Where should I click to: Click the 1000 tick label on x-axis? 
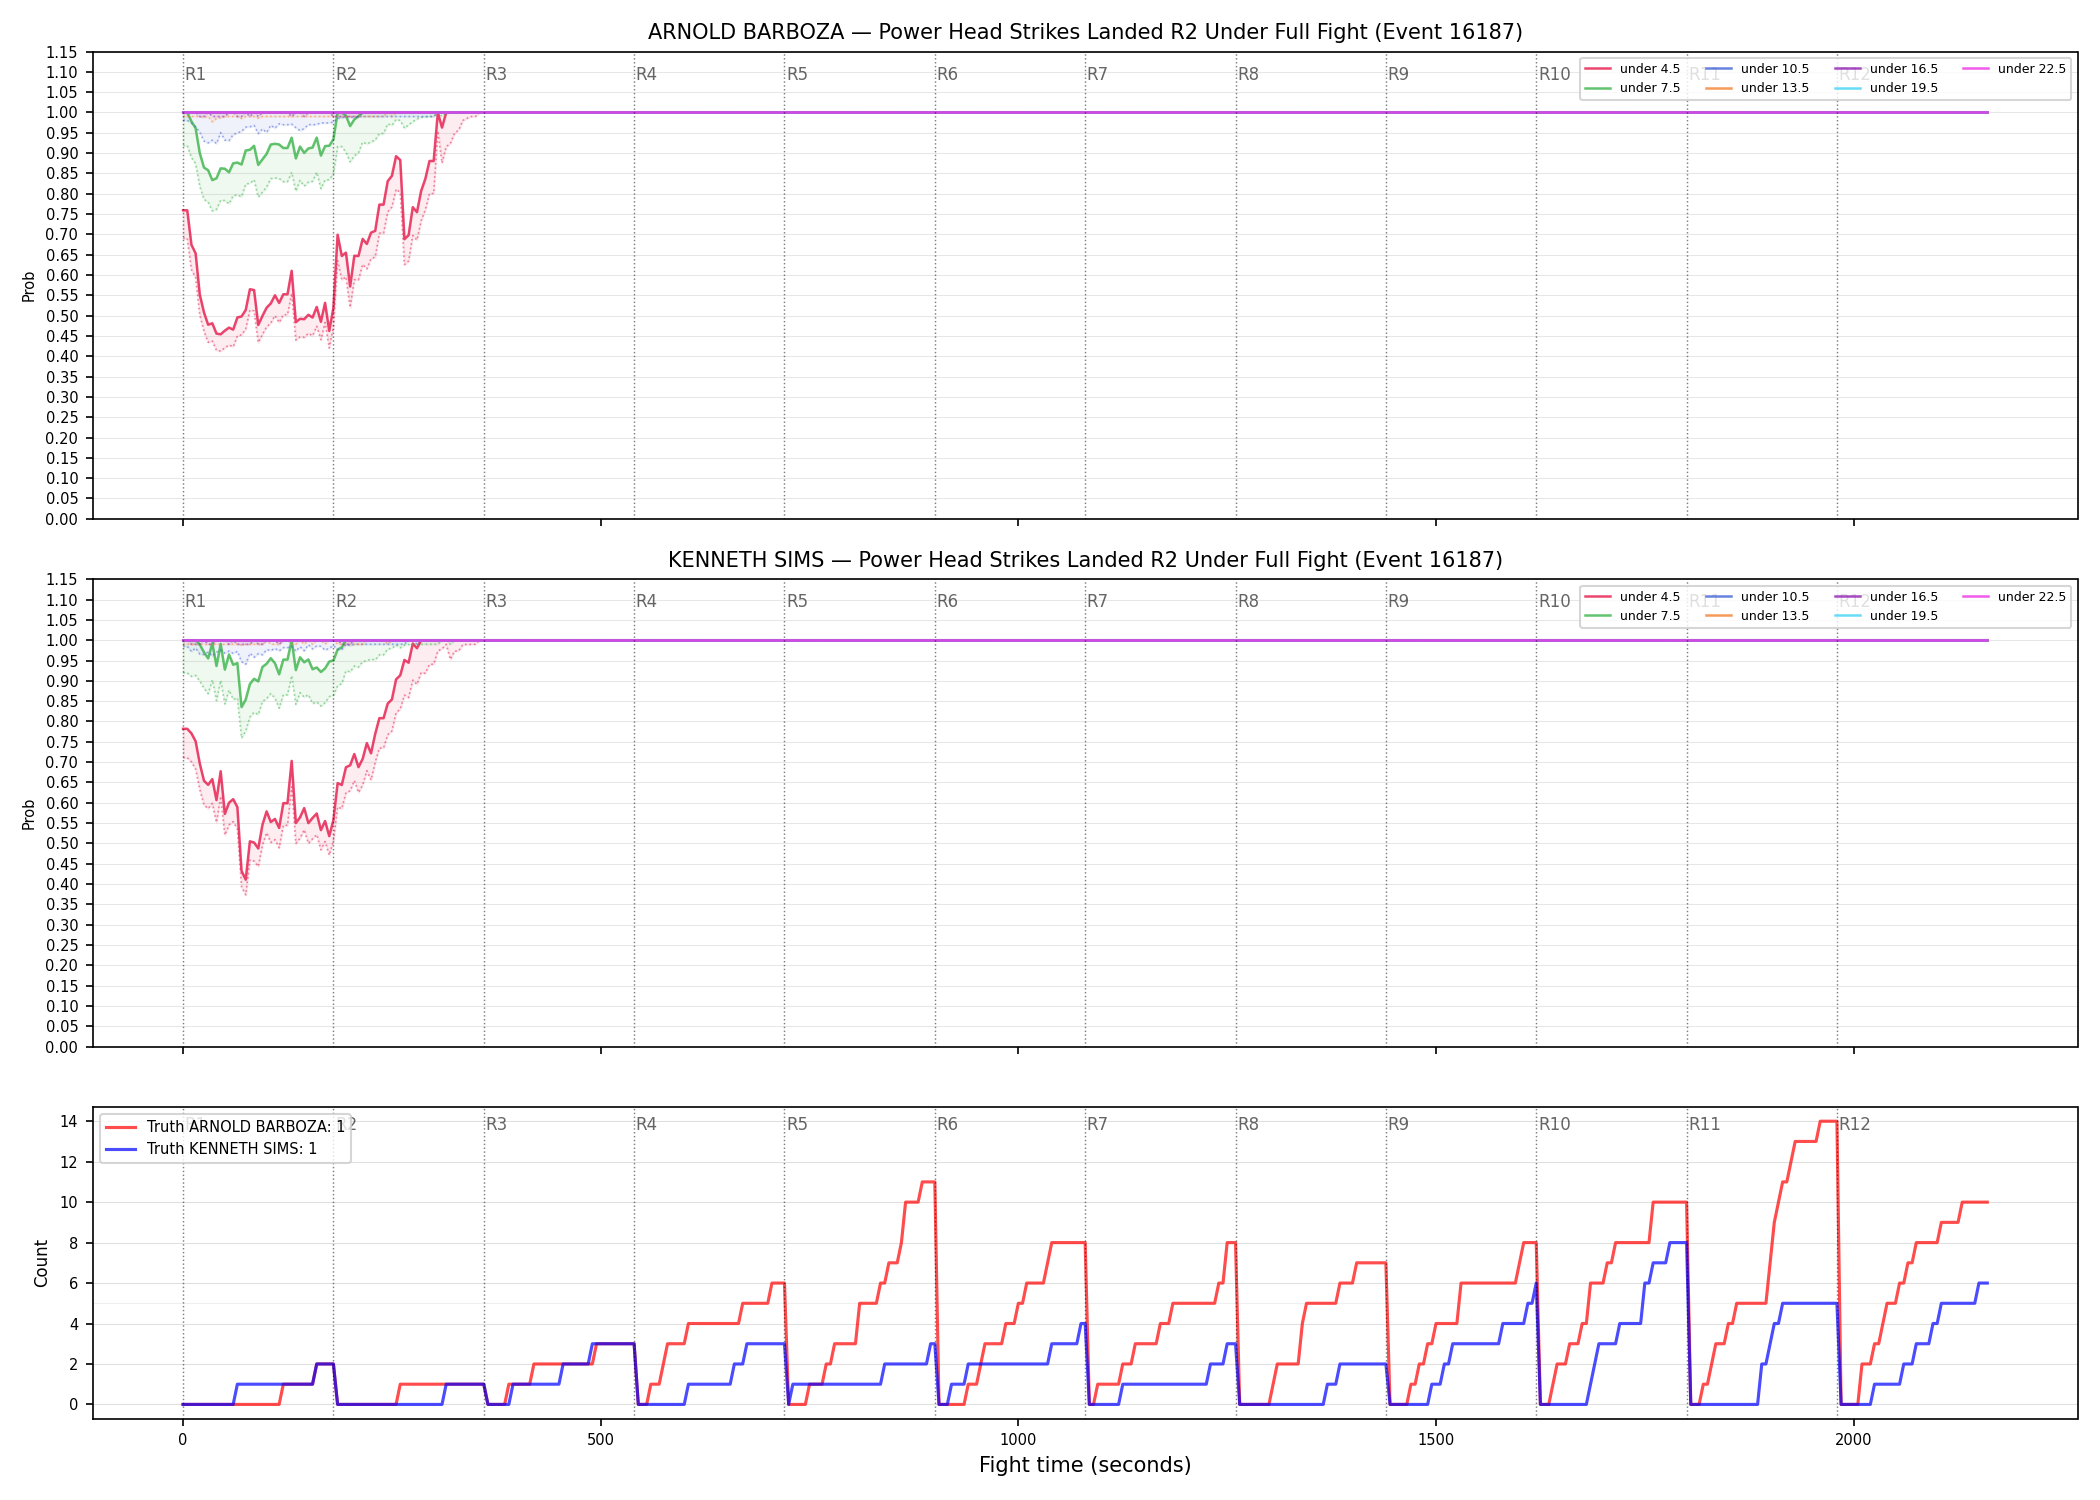[x=1018, y=1440]
